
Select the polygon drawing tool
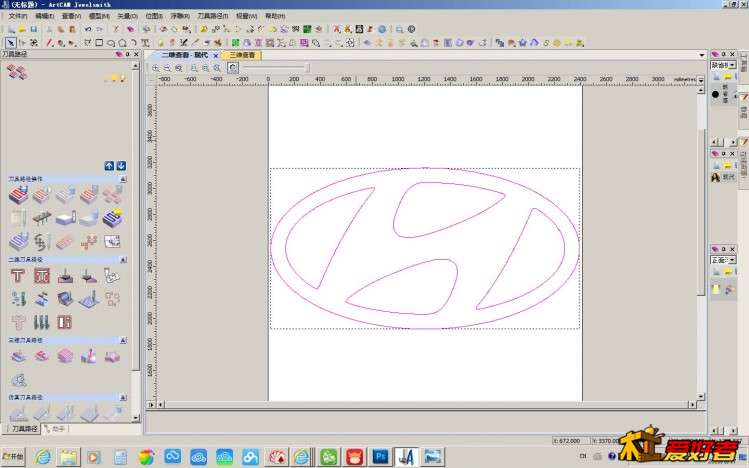coord(122,43)
